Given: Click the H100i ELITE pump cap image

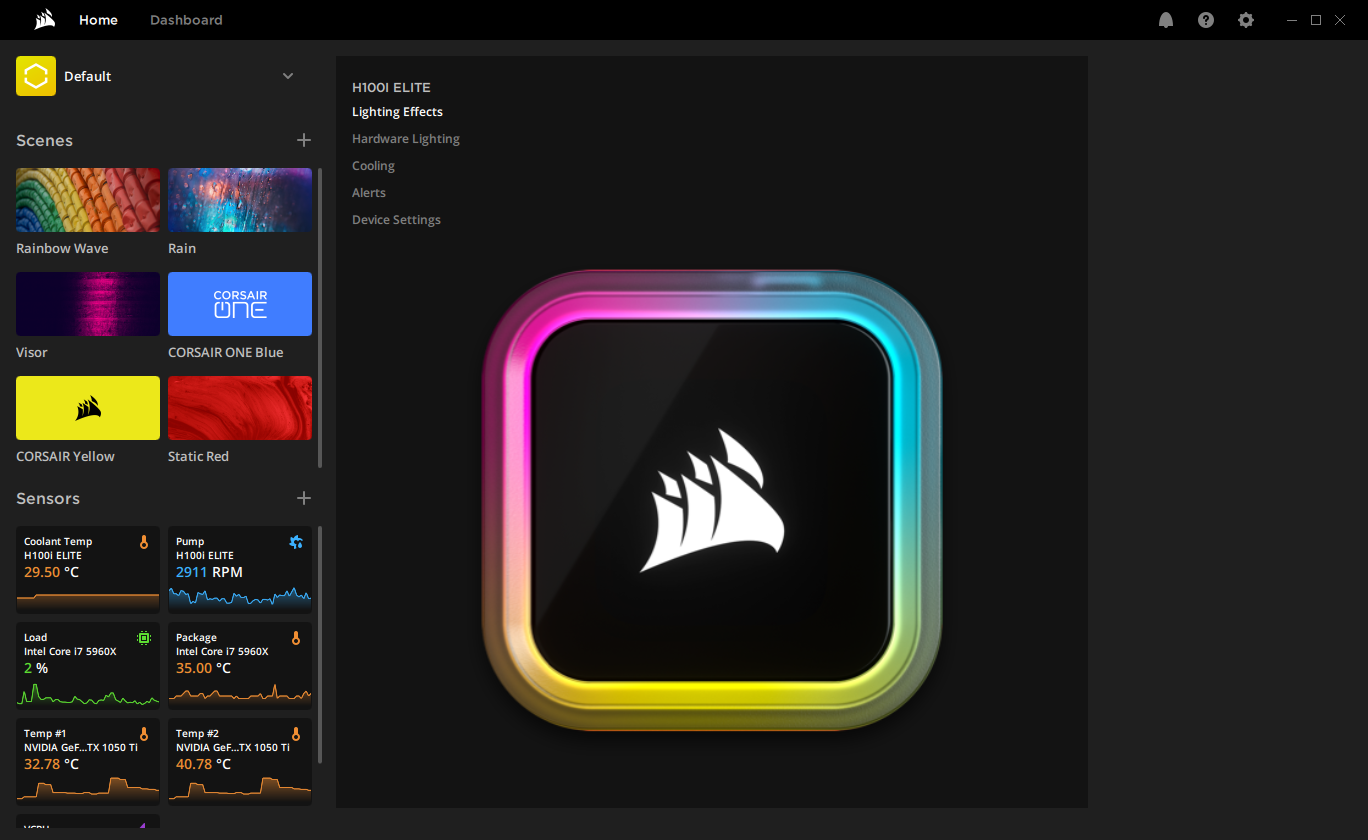Looking at the screenshot, I should point(712,500).
